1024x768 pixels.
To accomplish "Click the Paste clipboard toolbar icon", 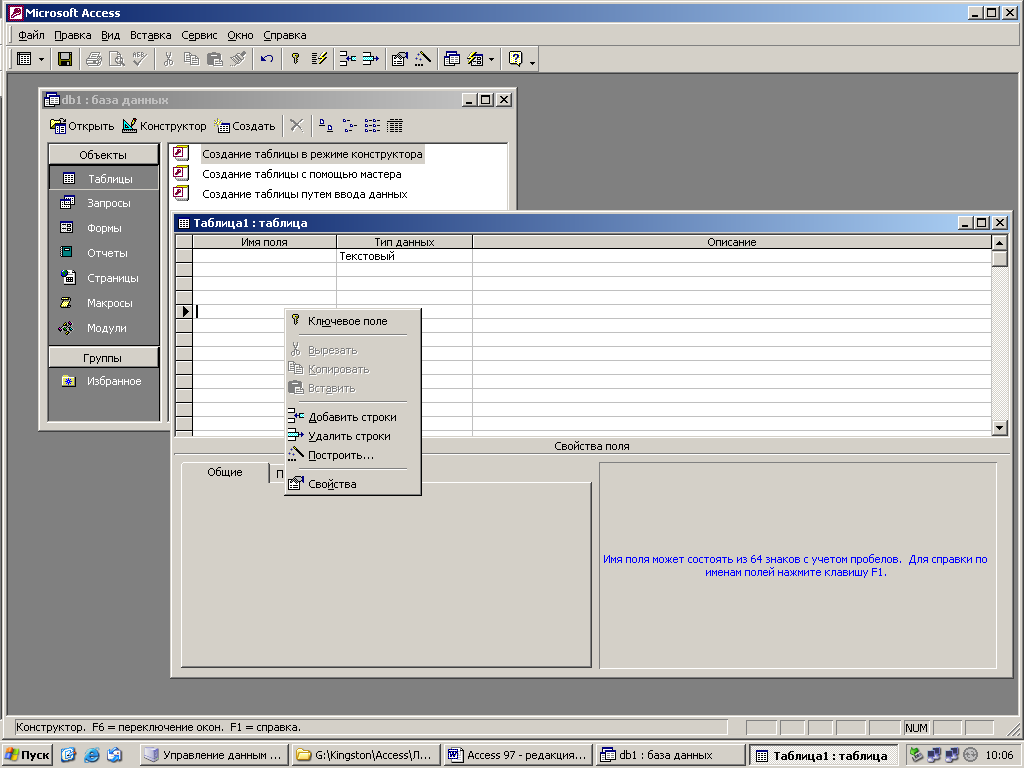I will pos(215,59).
